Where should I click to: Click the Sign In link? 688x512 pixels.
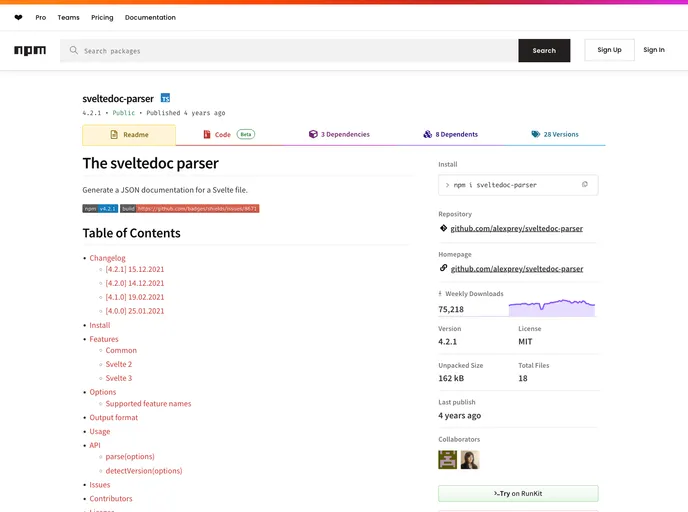(654, 50)
